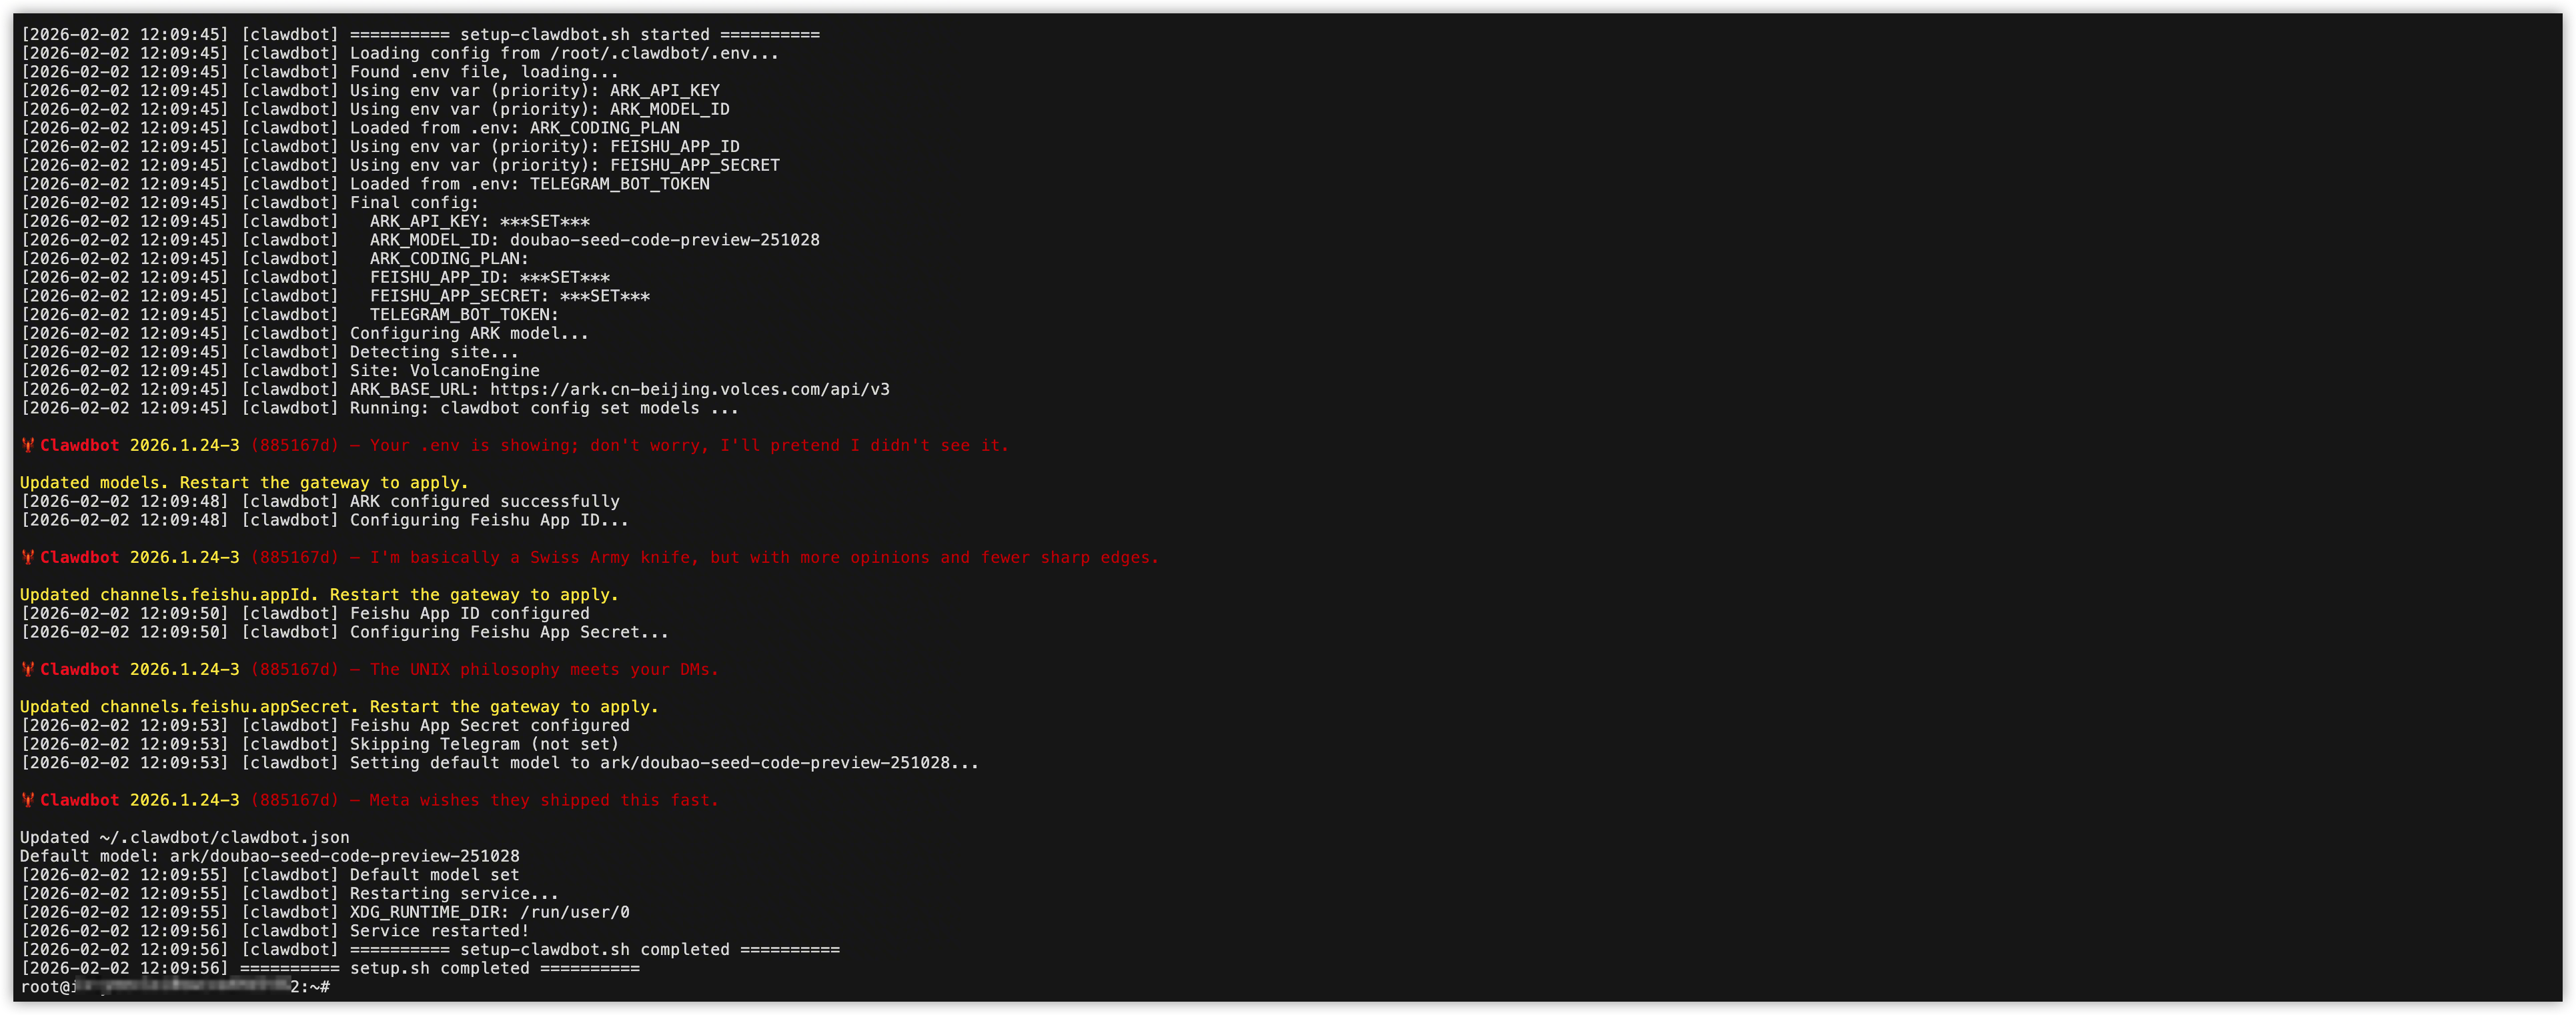The width and height of the screenshot is (2576, 1015).
Task: Click "Updated channels.feishu.appId" yellow message
Action: [319, 595]
